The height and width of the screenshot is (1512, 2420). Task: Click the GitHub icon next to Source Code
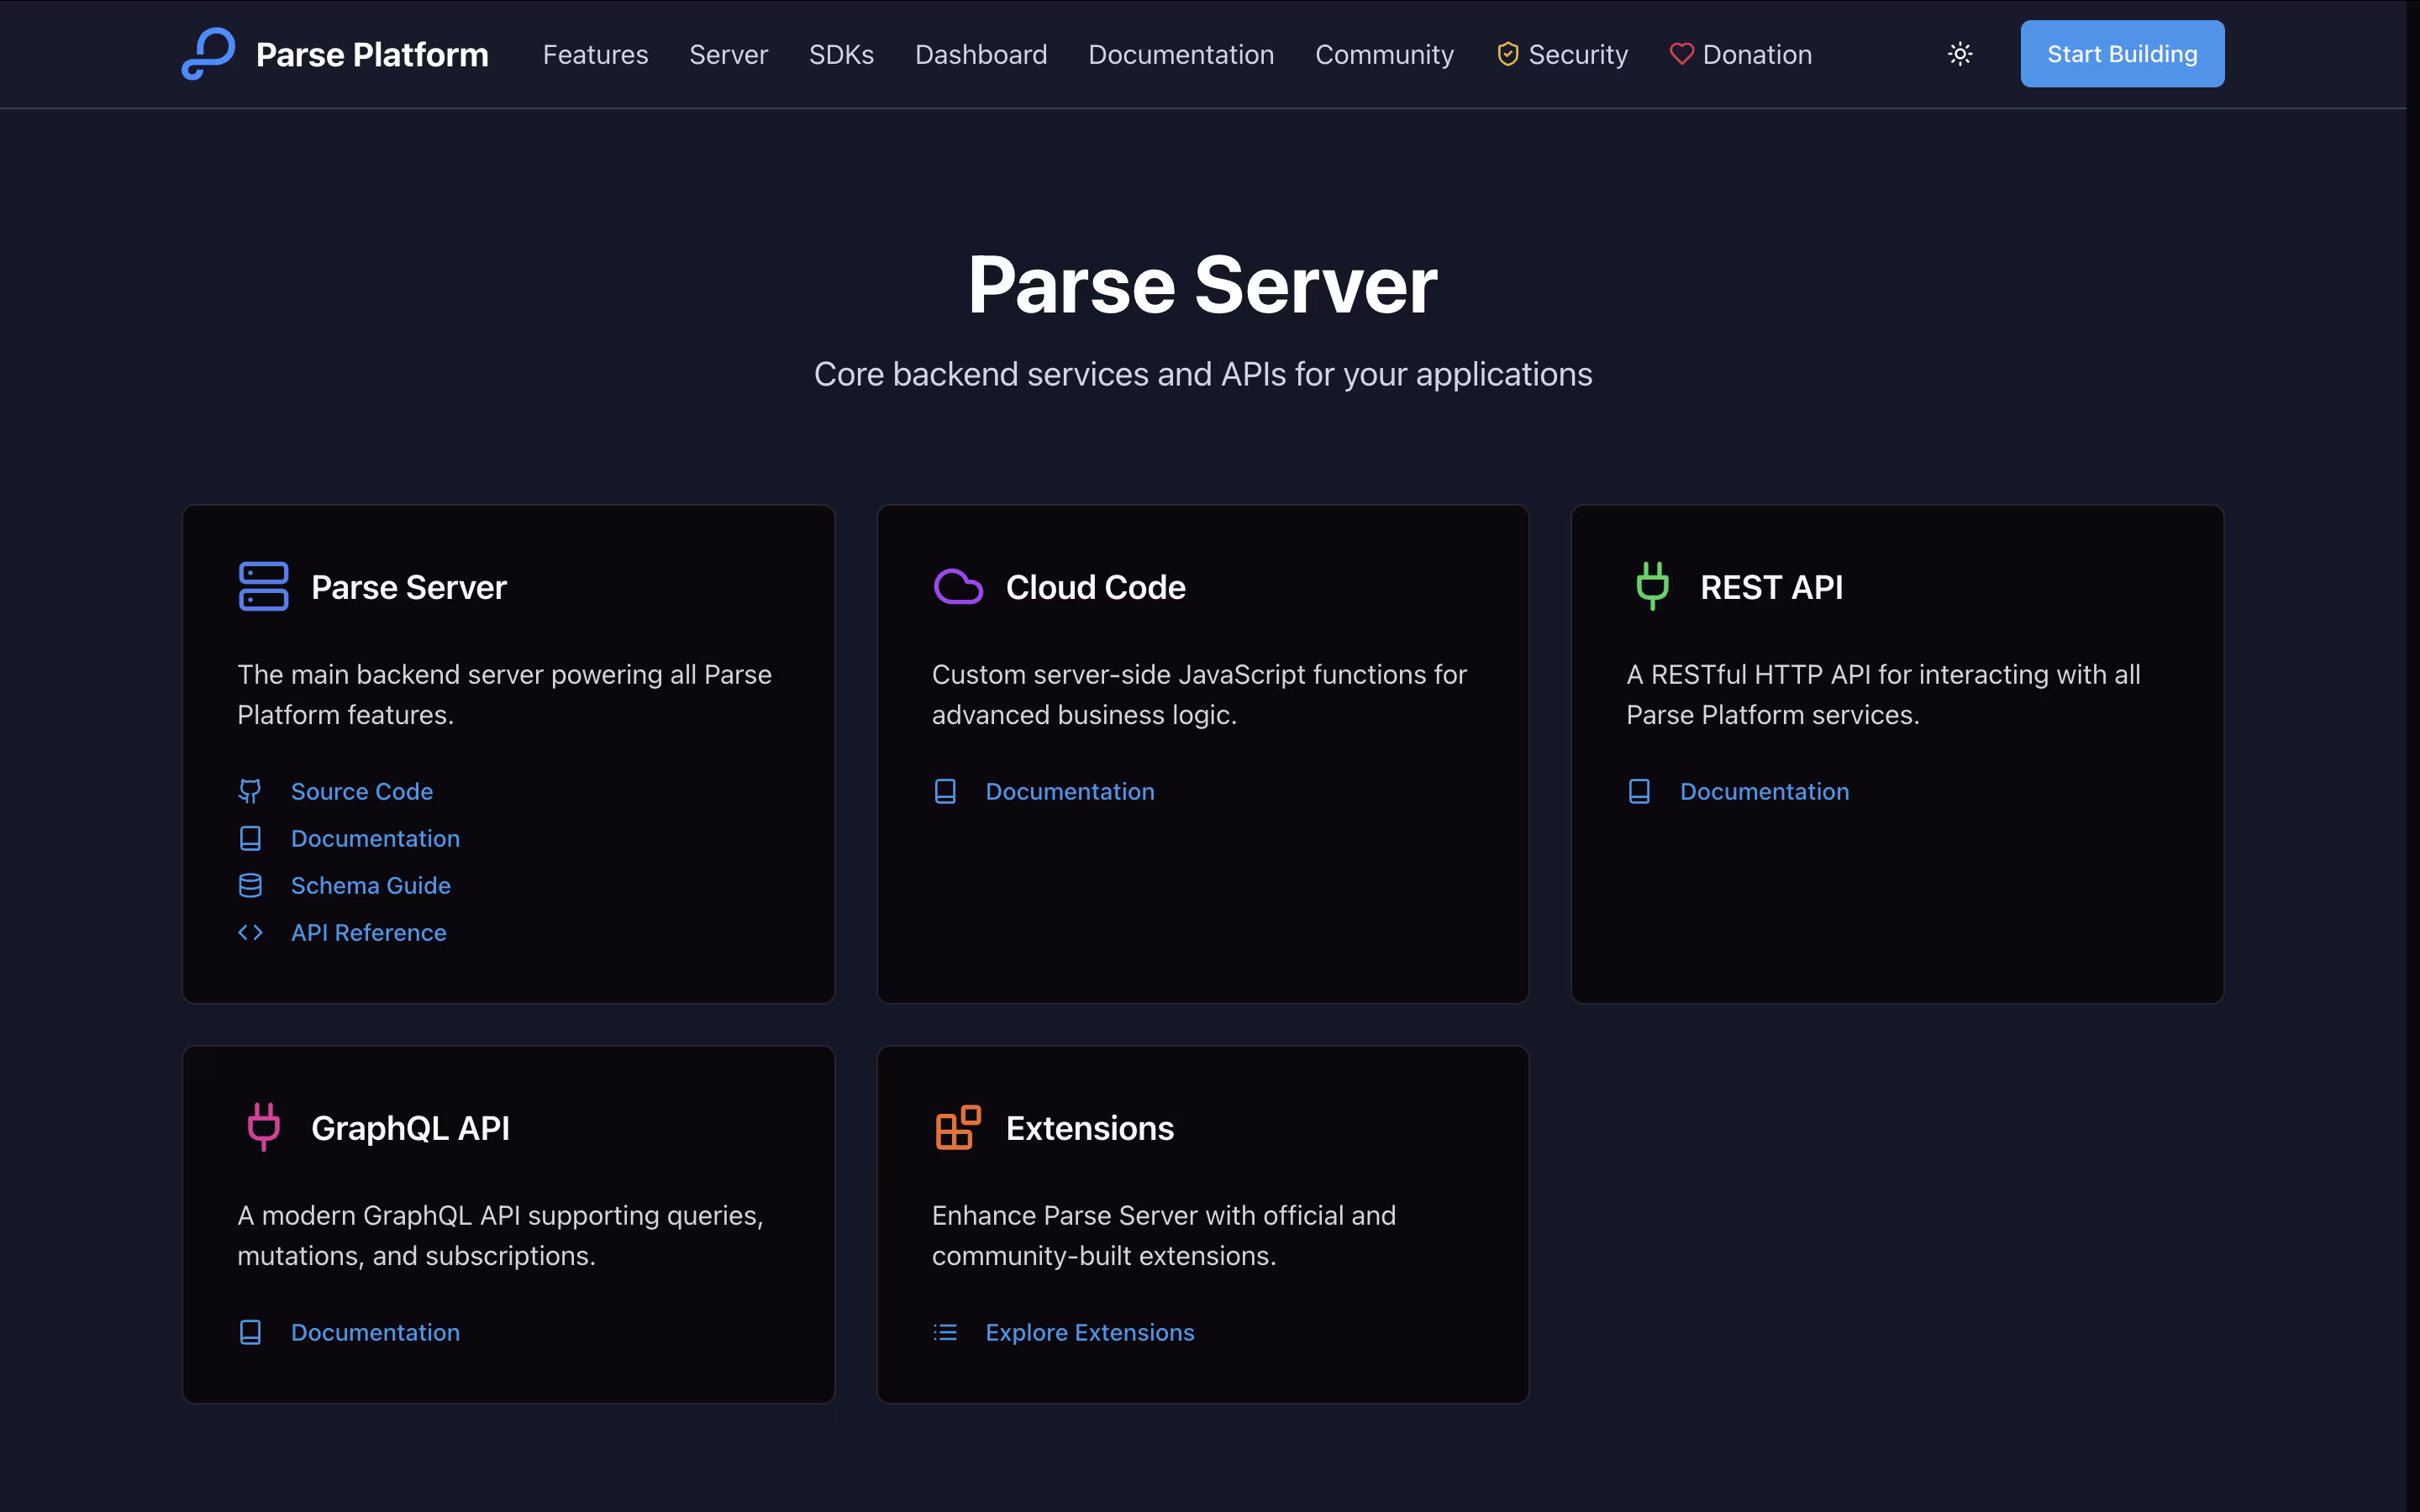click(x=250, y=791)
